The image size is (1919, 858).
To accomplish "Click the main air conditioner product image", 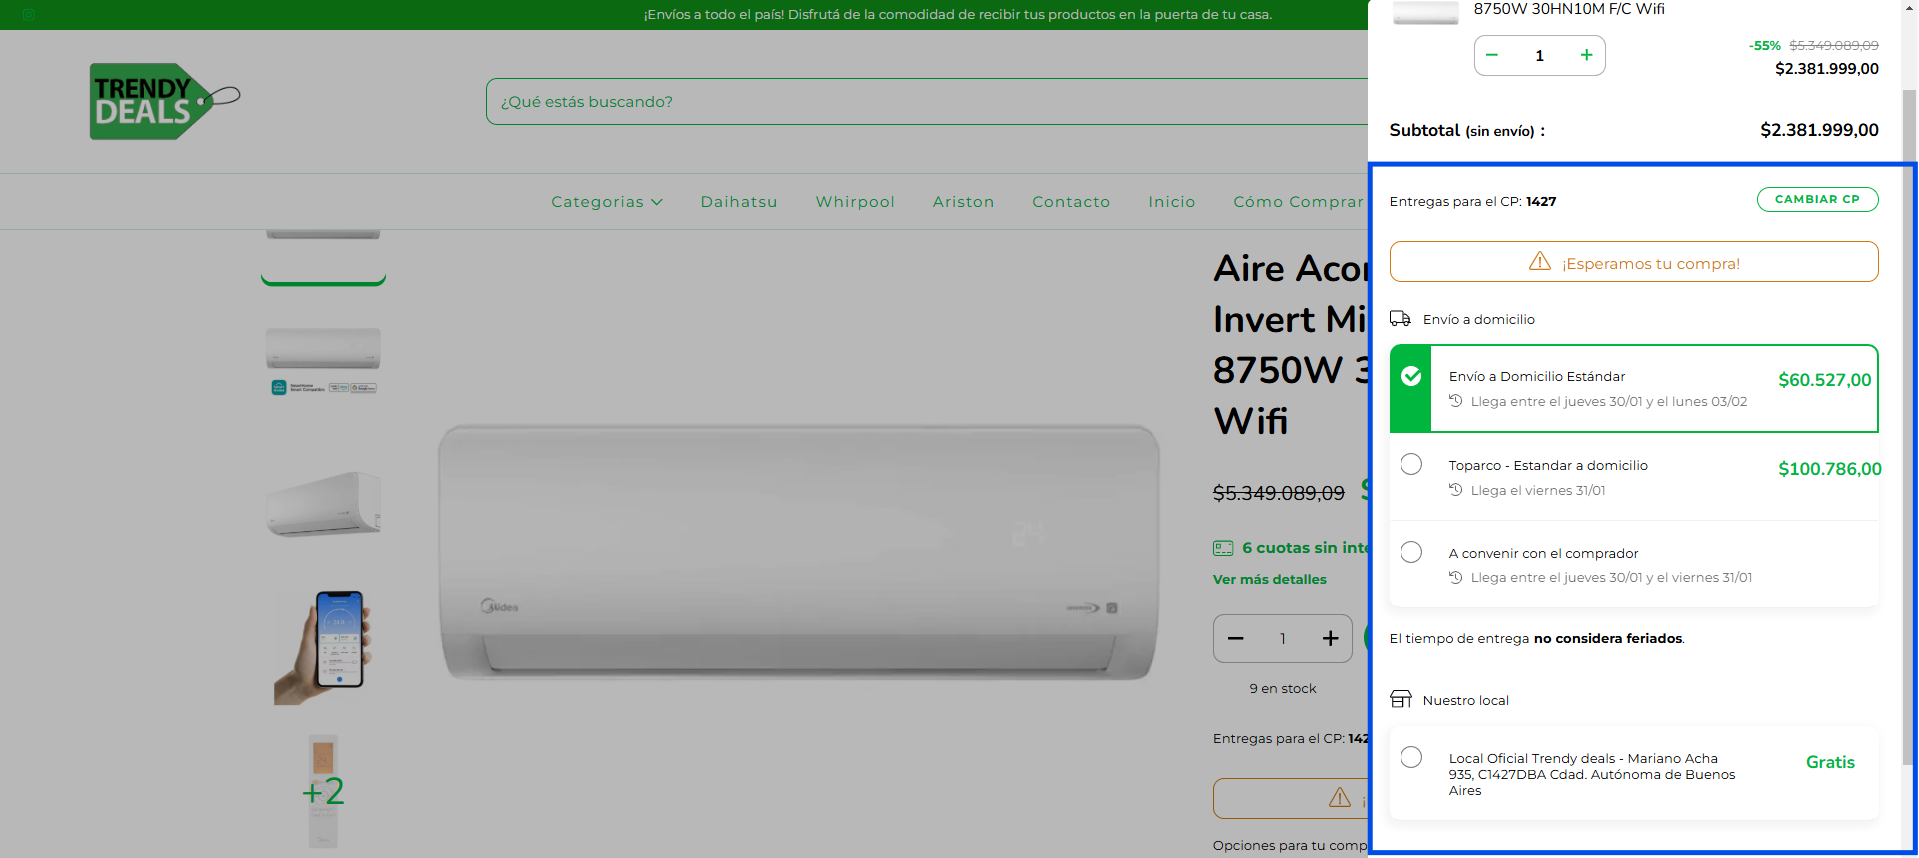I will 798,553.
